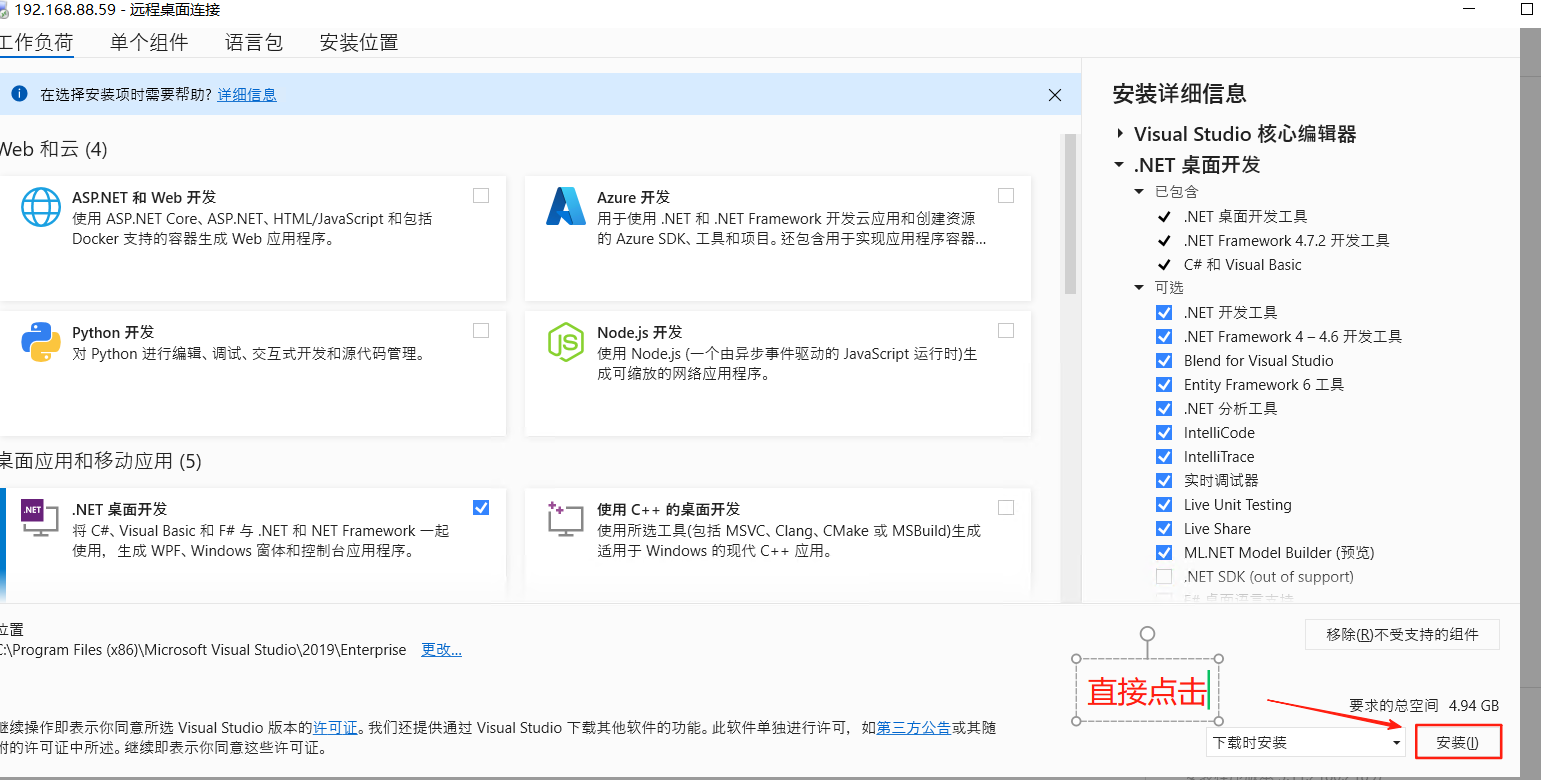Uncheck the Live Unit Testing checkbox
The width and height of the screenshot is (1541, 780).
point(1164,504)
